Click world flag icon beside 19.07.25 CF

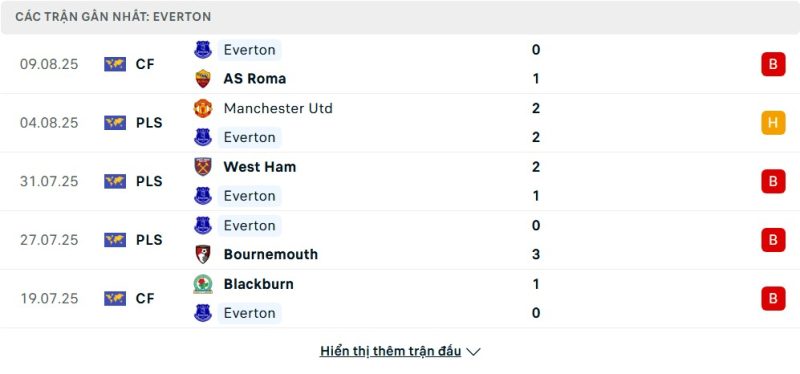point(115,298)
